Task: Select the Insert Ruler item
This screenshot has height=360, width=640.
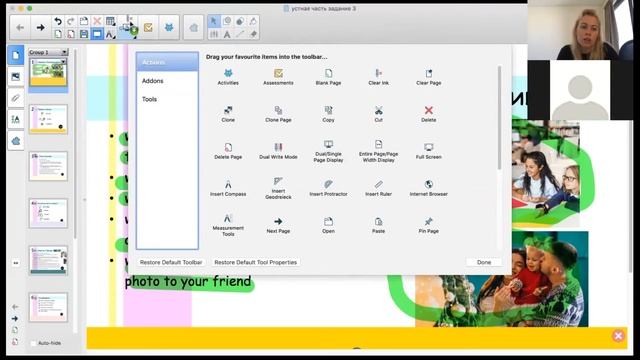Action: pyautogui.click(x=378, y=188)
